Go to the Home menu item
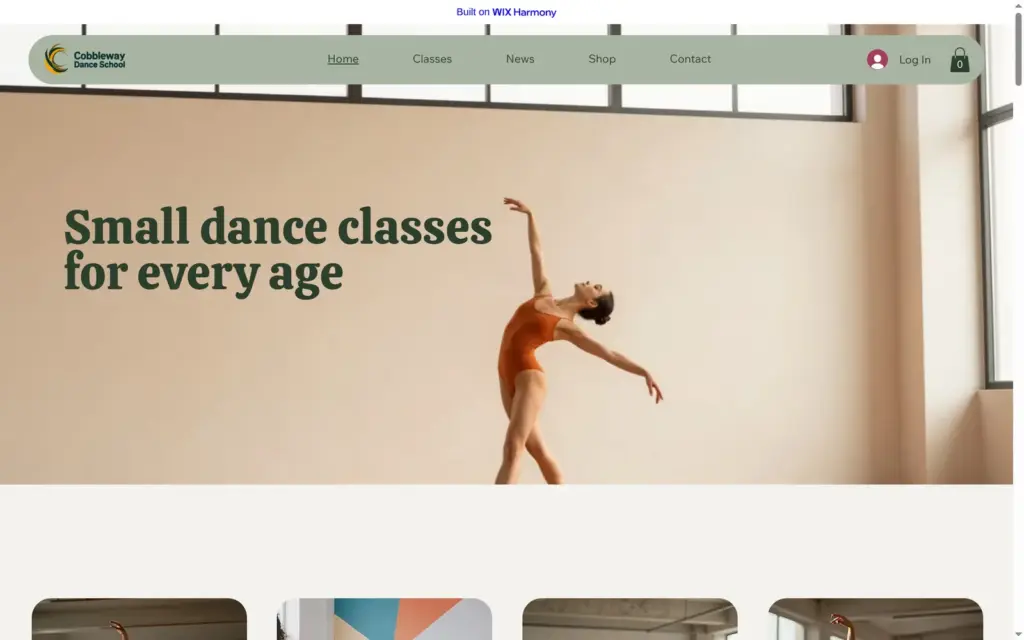1024x640 pixels. [x=343, y=59]
